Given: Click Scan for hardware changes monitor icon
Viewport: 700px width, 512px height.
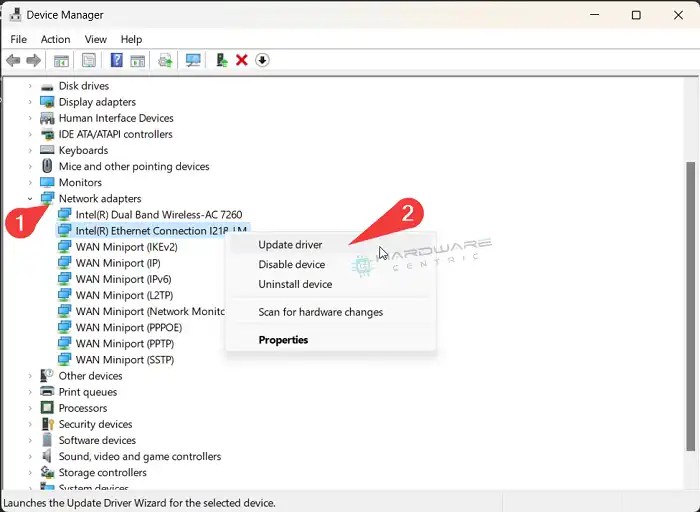Looking at the screenshot, I should tap(193, 60).
